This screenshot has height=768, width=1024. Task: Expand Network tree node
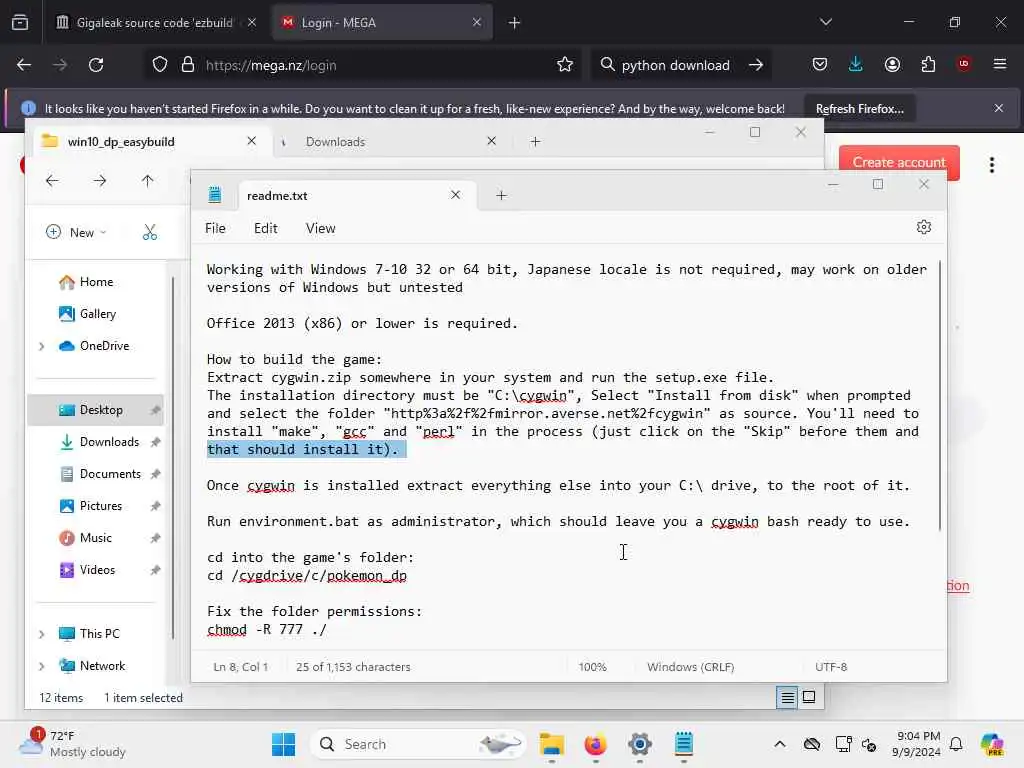pyautogui.click(x=42, y=666)
